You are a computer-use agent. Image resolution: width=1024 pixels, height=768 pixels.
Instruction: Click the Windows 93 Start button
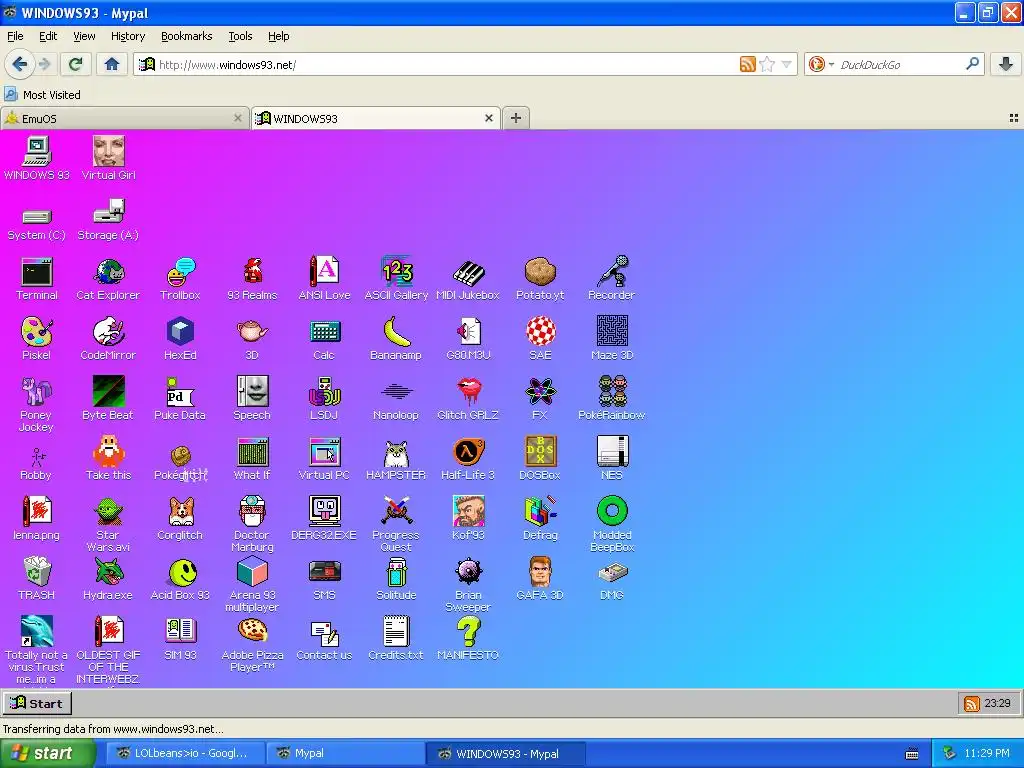click(37, 703)
